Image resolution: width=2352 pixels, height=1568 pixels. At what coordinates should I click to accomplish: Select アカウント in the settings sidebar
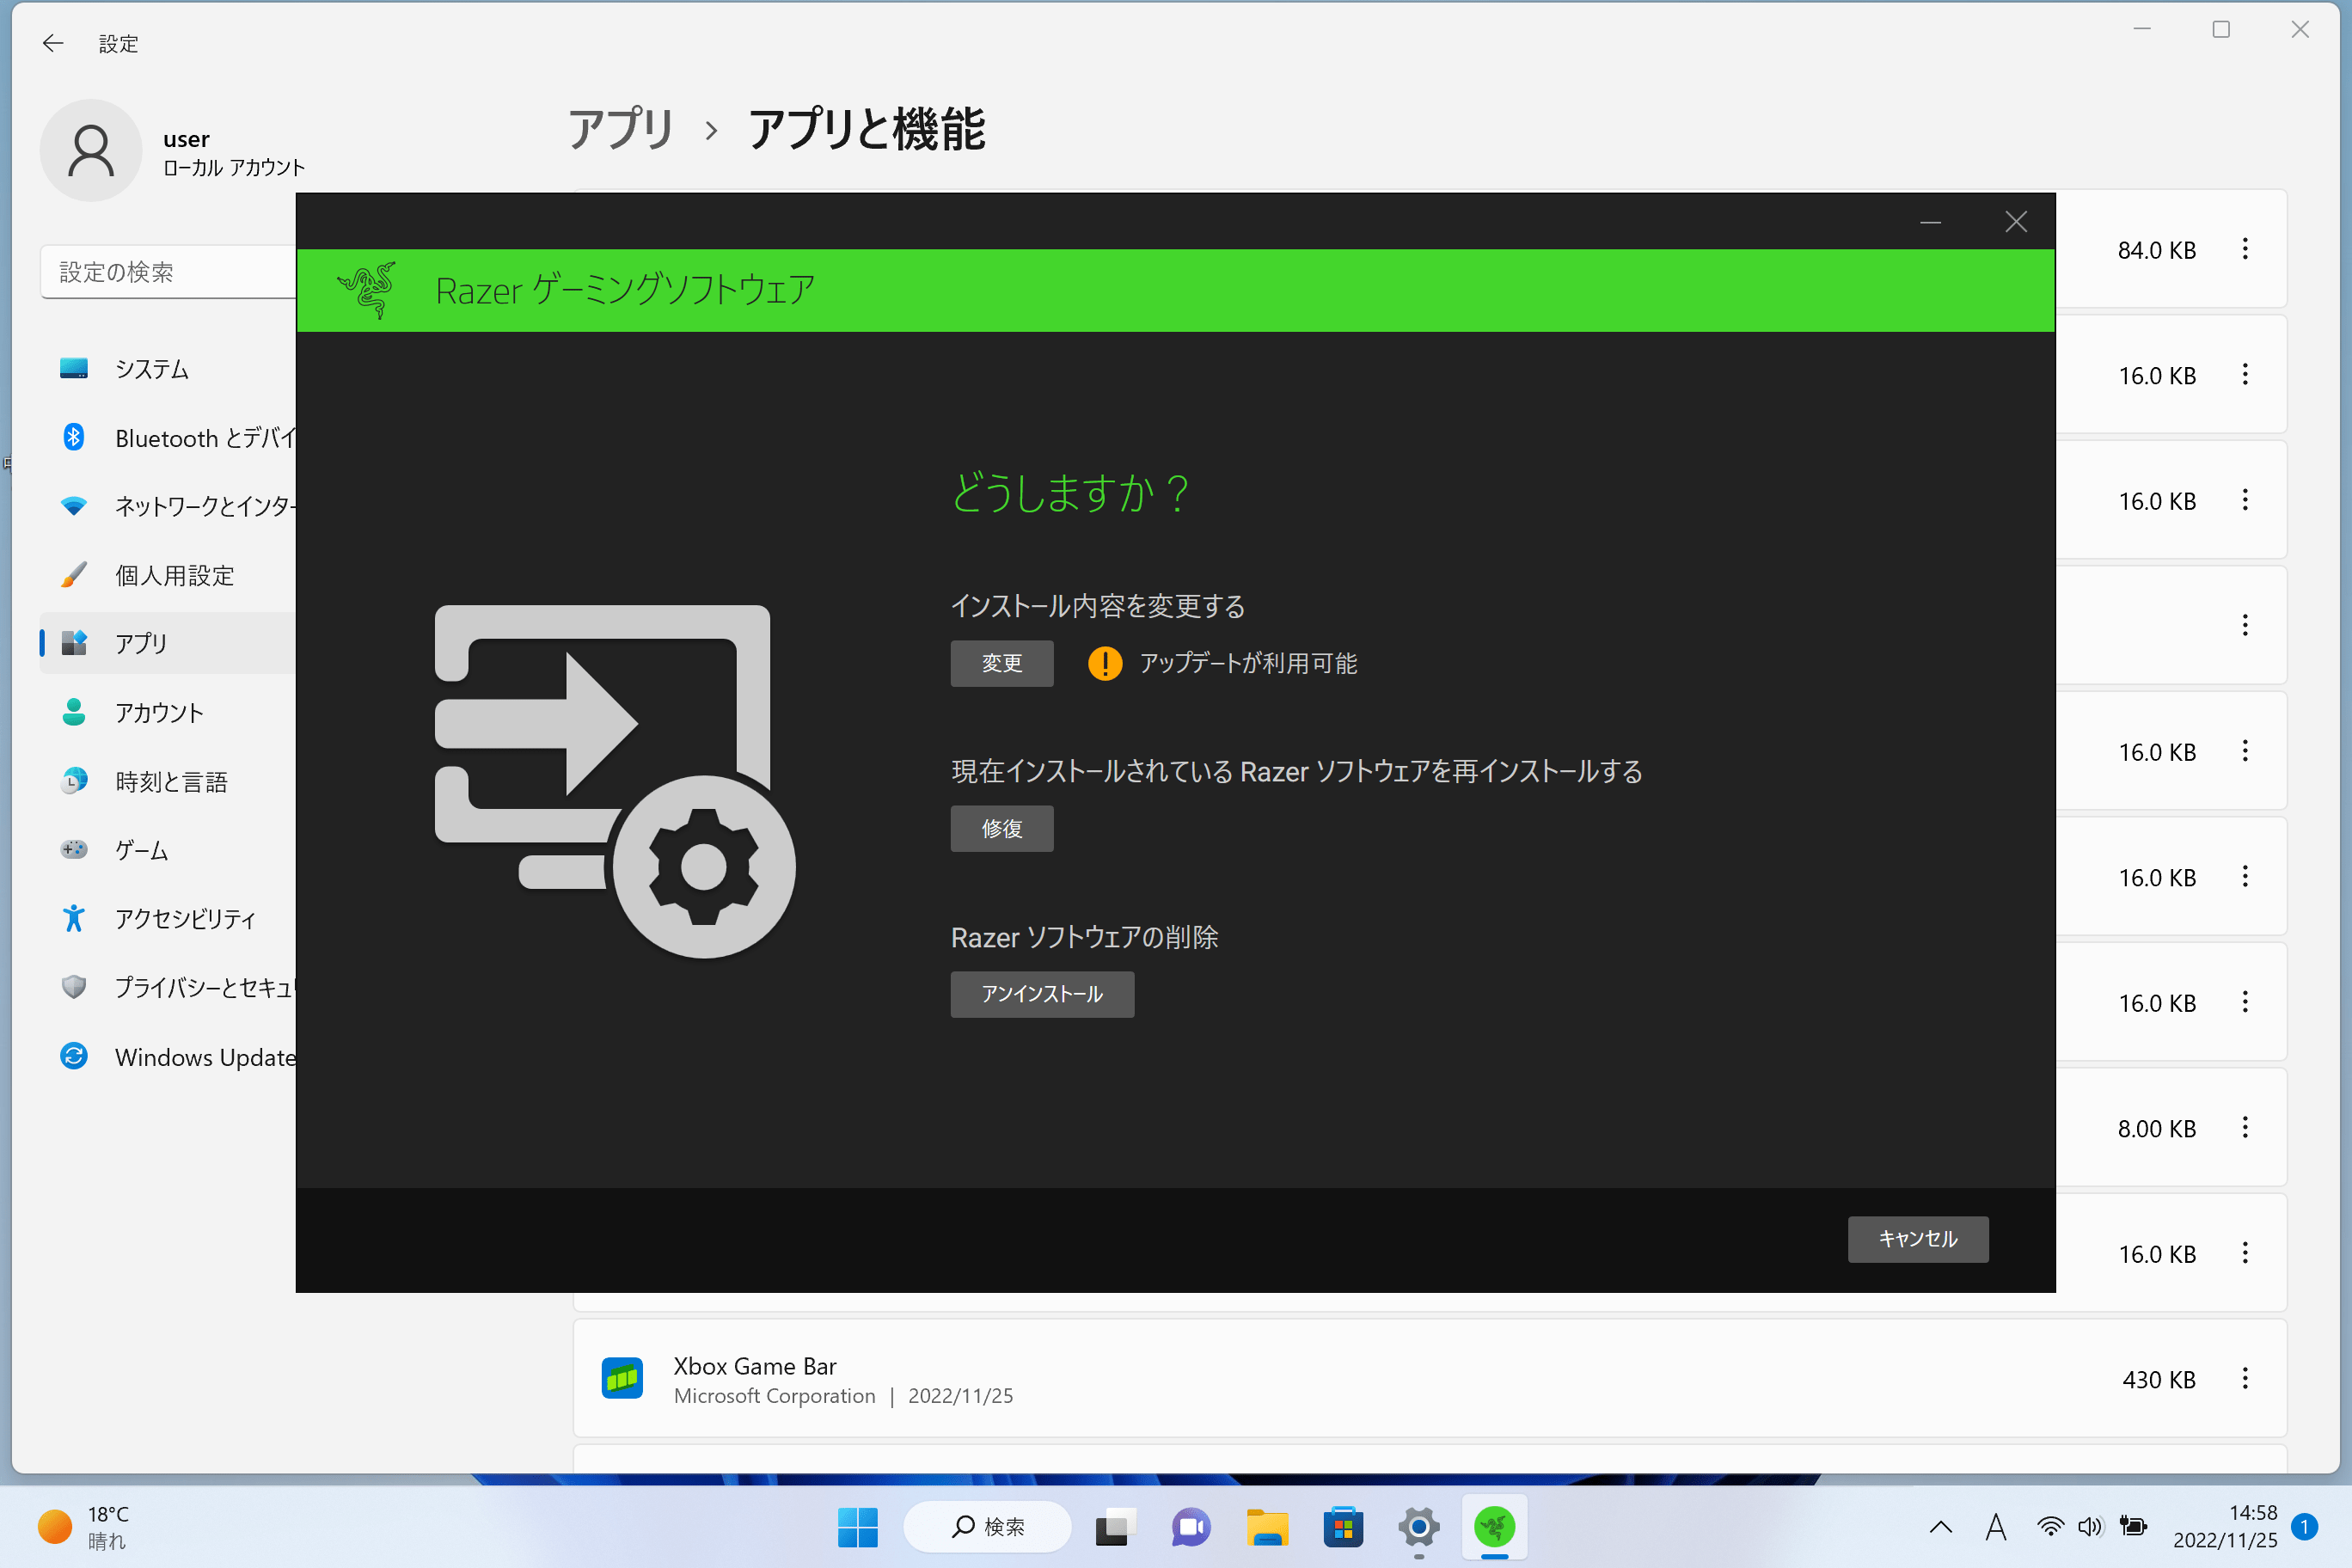[x=159, y=712]
